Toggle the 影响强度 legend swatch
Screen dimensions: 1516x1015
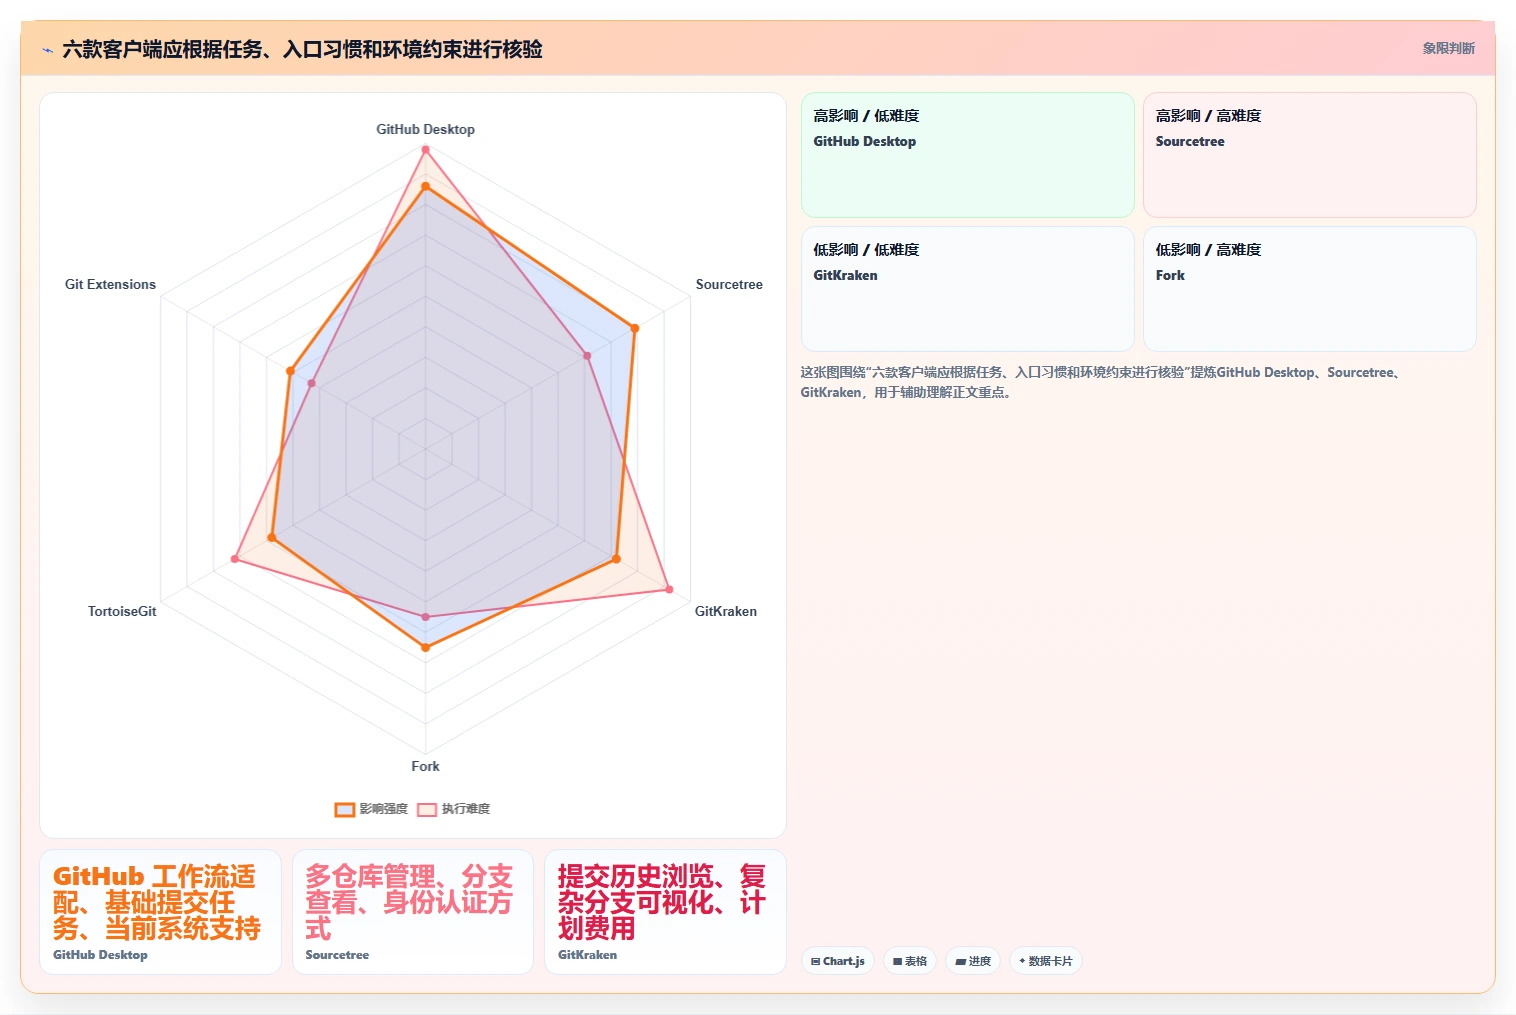(x=344, y=809)
